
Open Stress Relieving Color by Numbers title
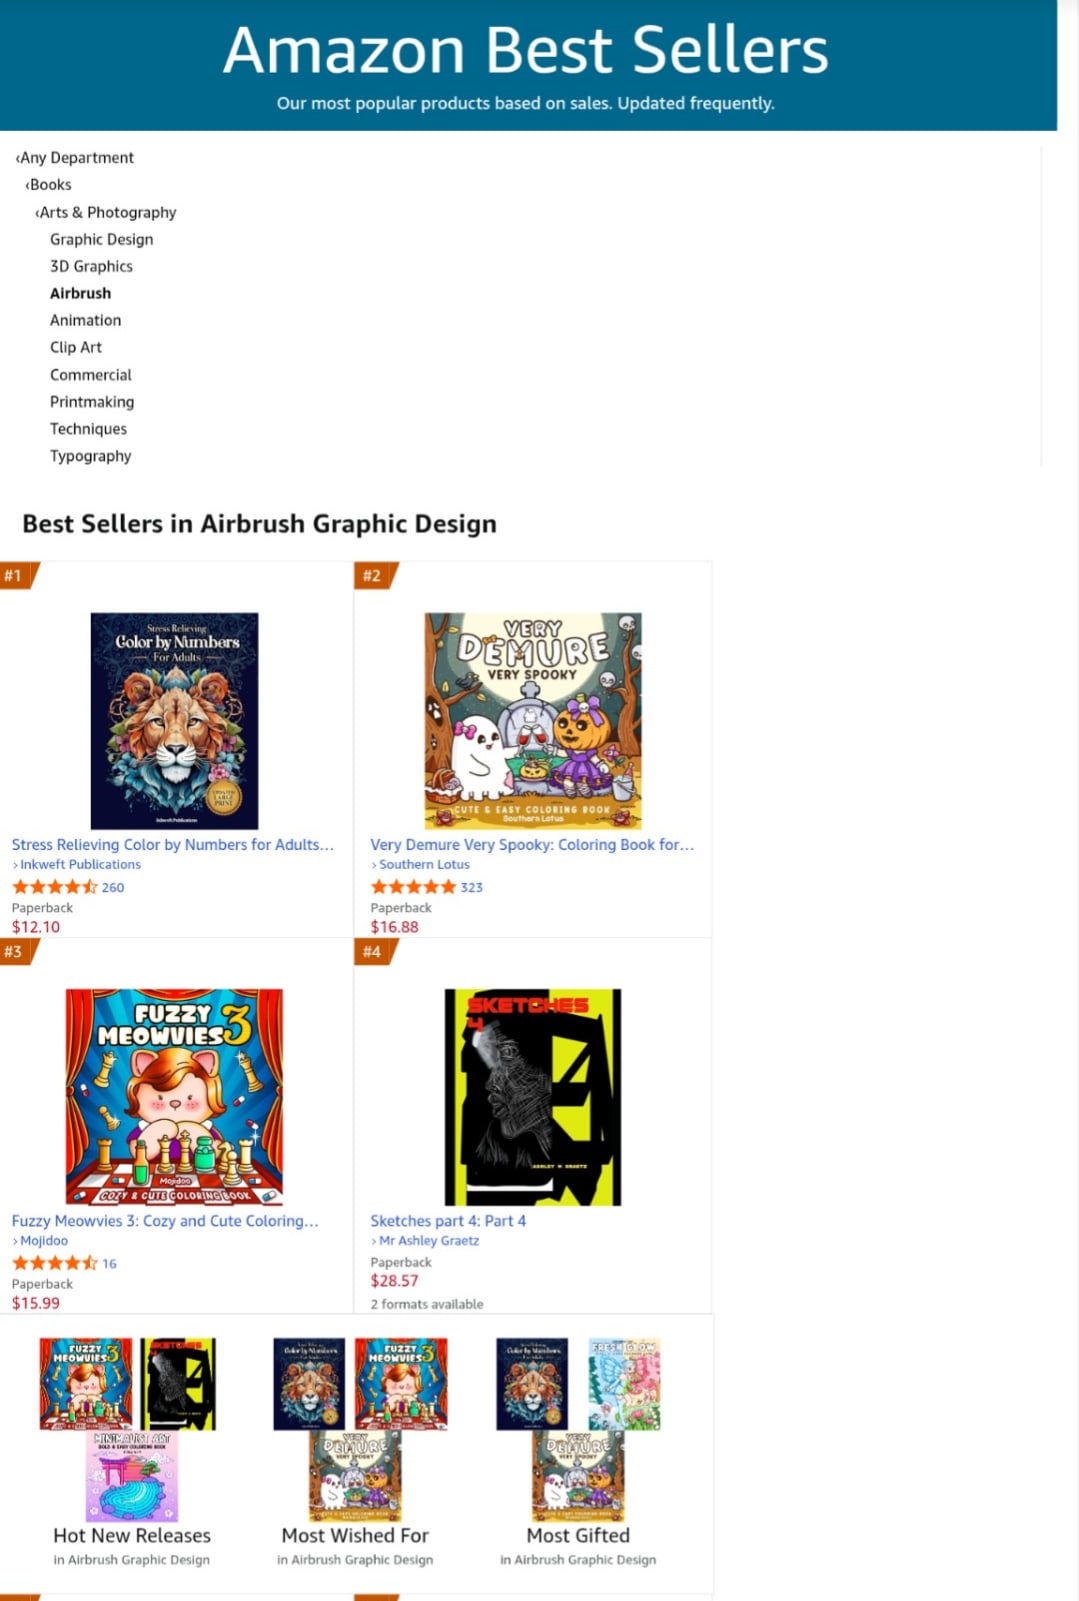pyautogui.click(x=172, y=845)
